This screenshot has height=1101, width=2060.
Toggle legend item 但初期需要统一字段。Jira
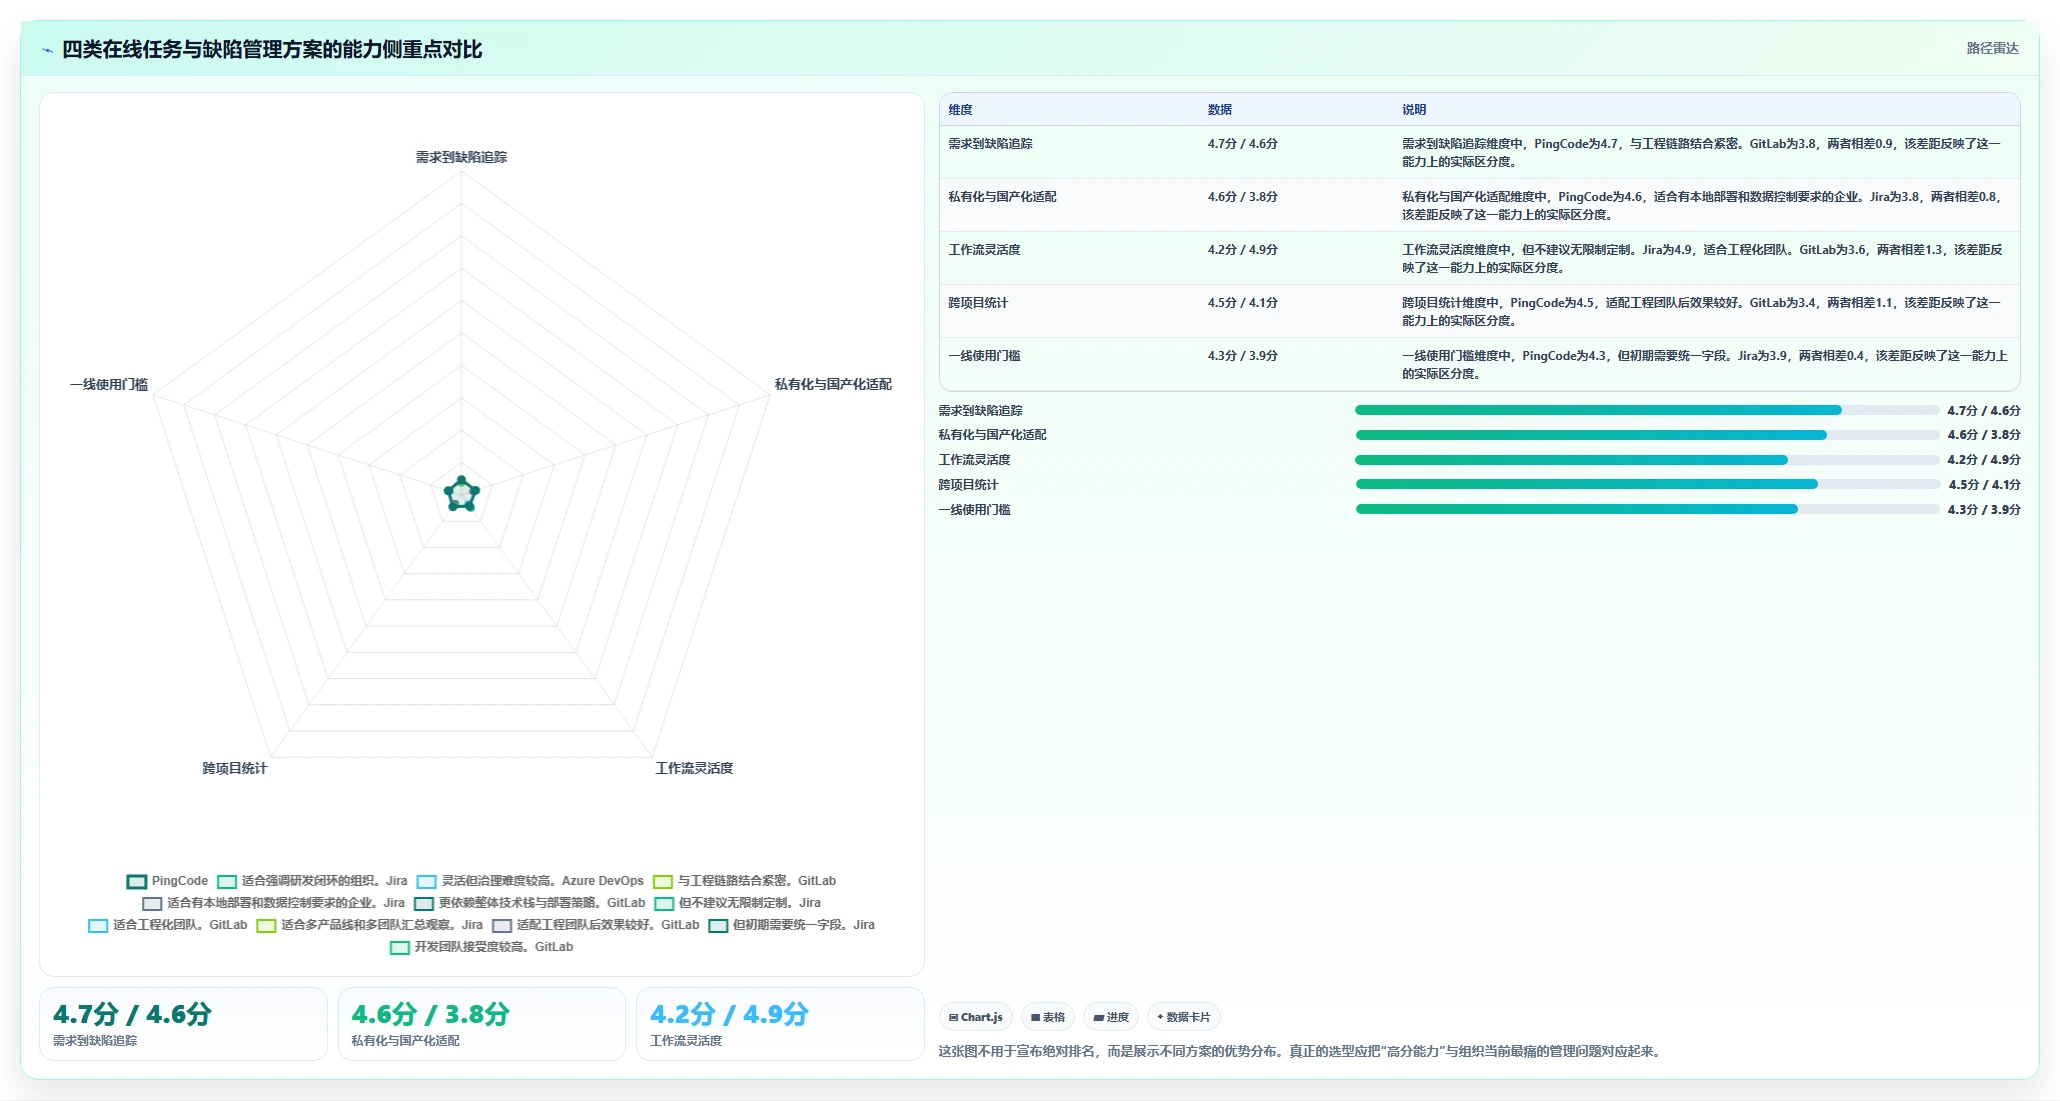[x=791, y=925]
